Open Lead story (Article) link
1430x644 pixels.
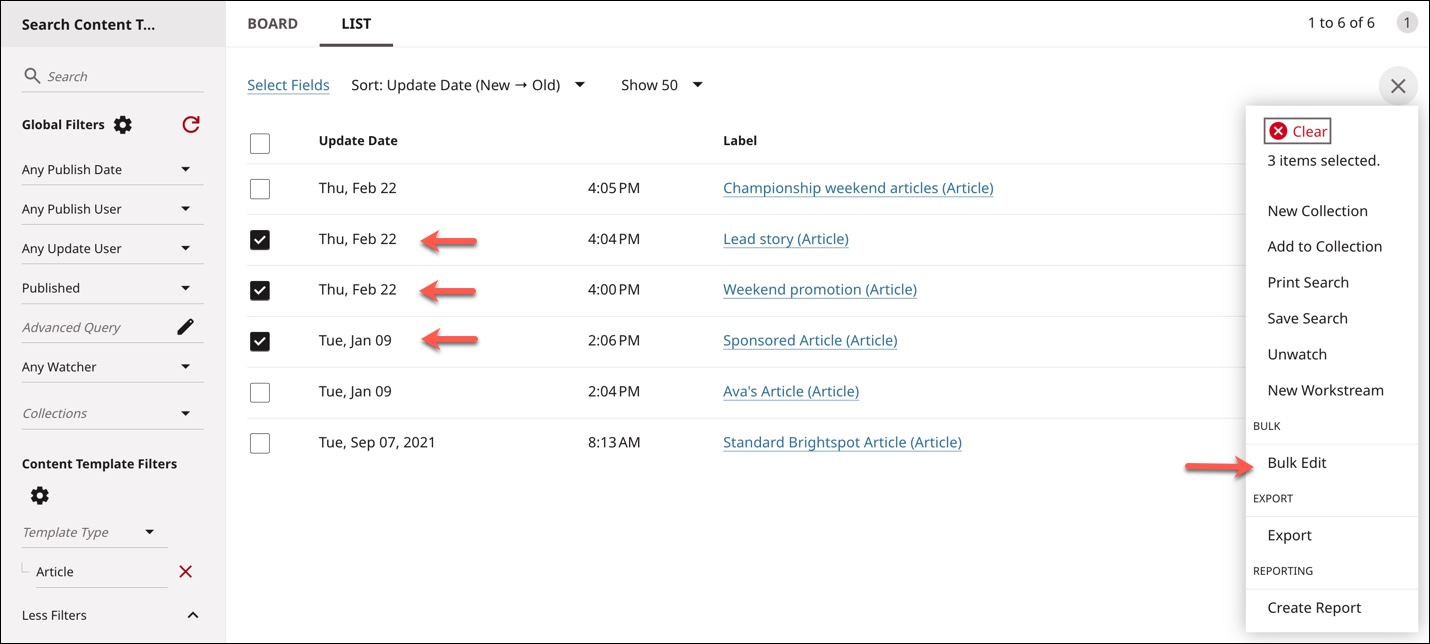click(786, 239)
